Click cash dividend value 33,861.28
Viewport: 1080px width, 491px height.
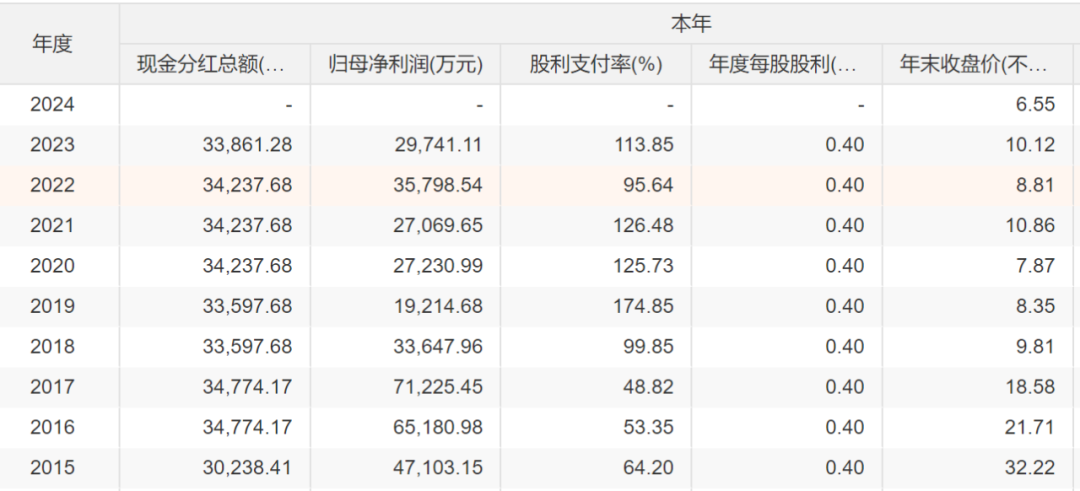tap(246, 145)
